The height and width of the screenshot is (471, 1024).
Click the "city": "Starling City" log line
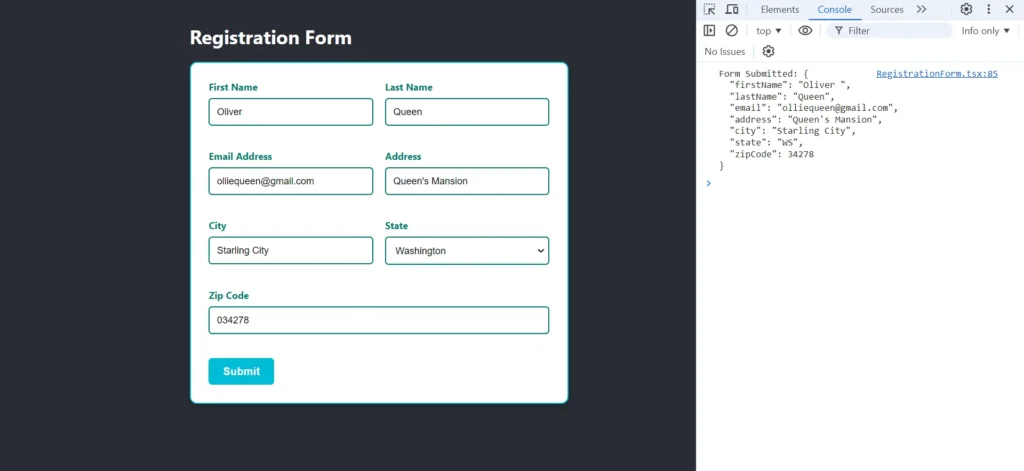(792, 131)
